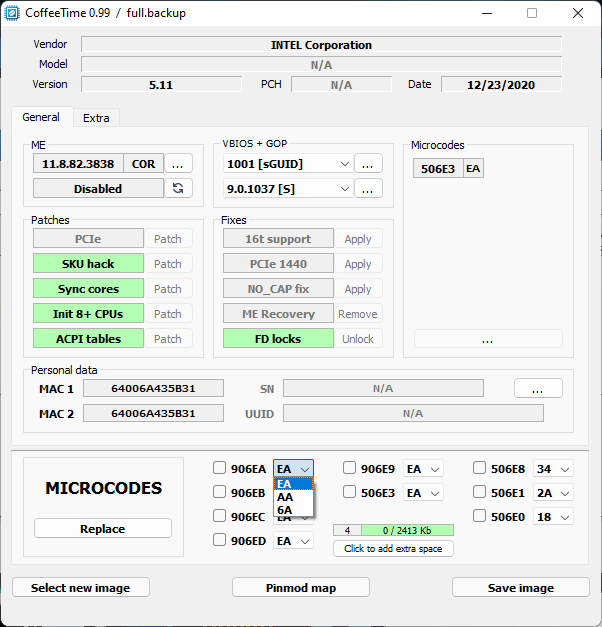Image resolution: width=602 pixels, height=627 pixels.
Task: Minimize the CoffeeTime window
Action: click(x=487, y=13)
